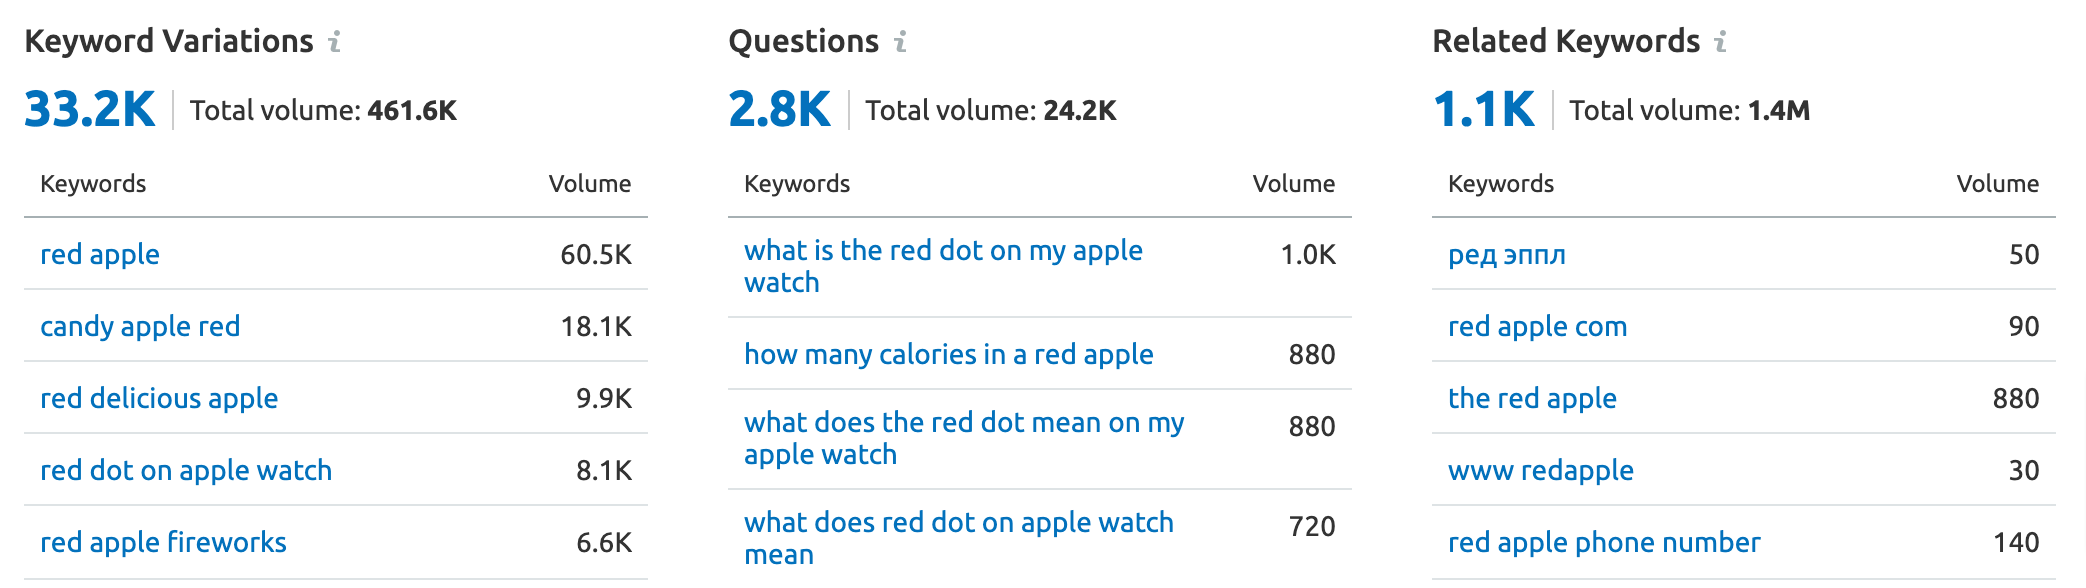Select 'the red apple' related keyword
This screenshot has height=588, width=2086.
[x=1533, y=398]
